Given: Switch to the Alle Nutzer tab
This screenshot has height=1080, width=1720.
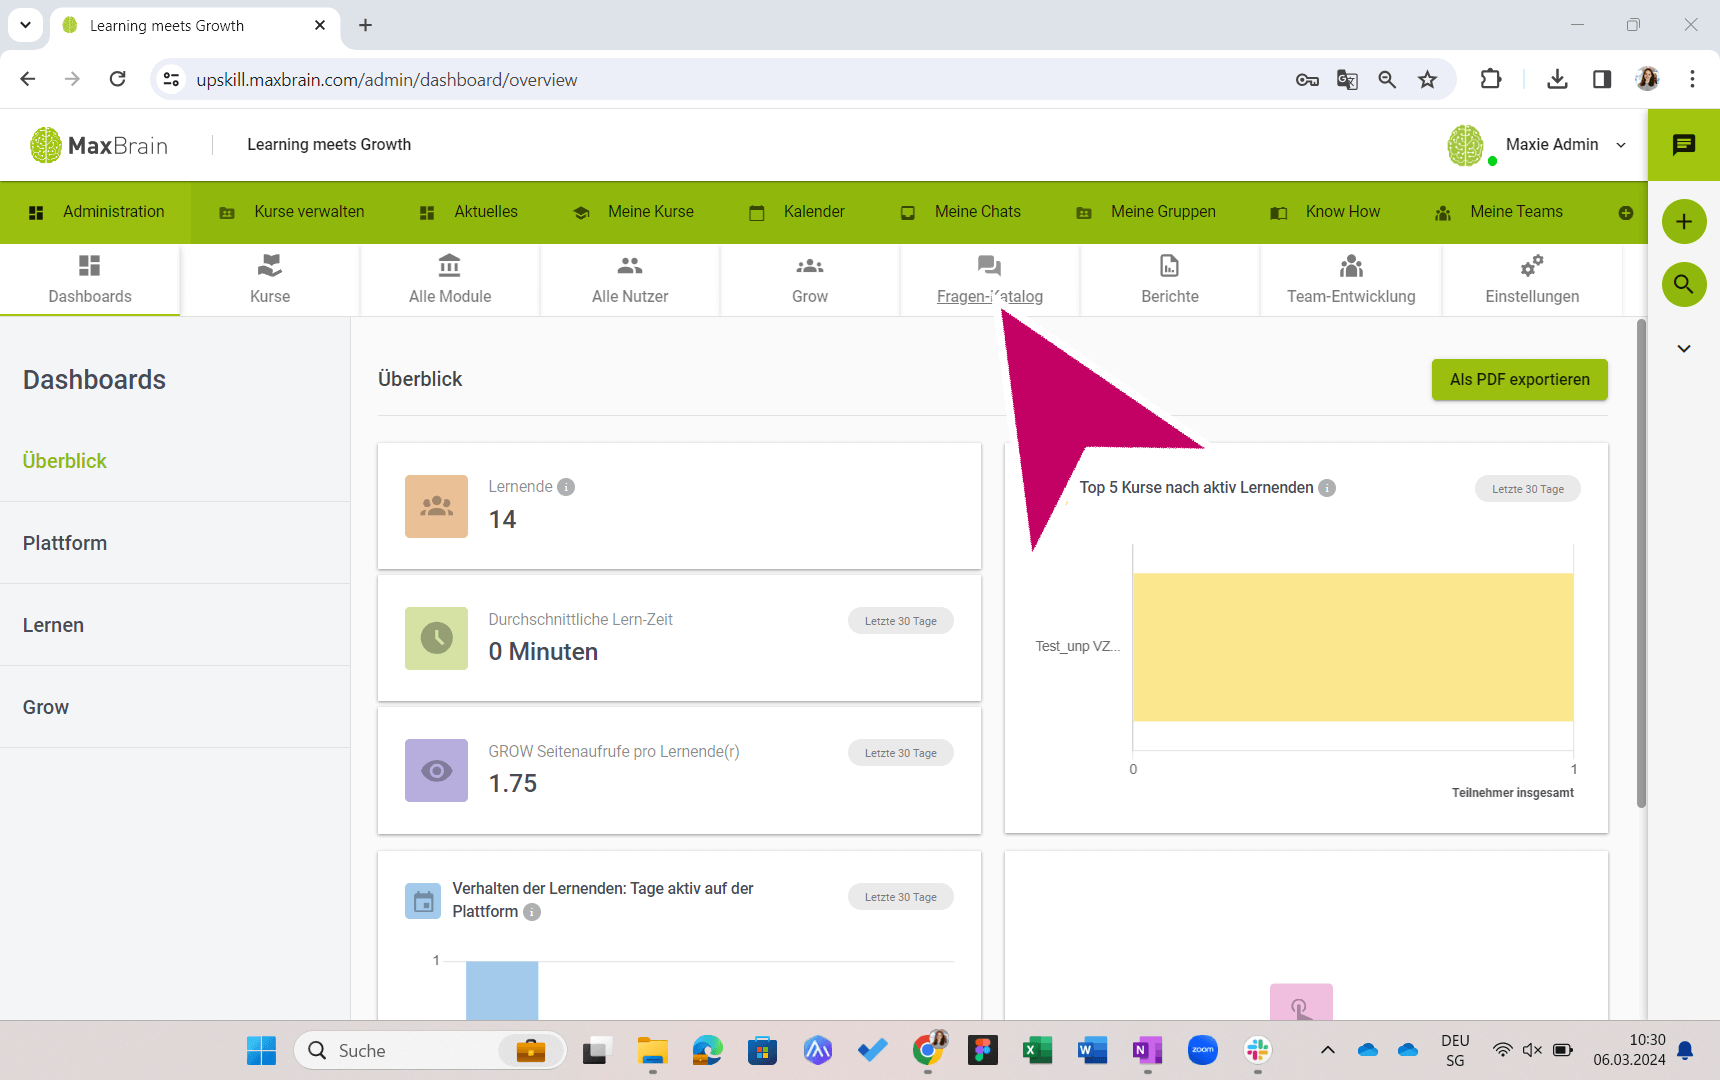Looking at the screenshot, I should pos(630,280).
